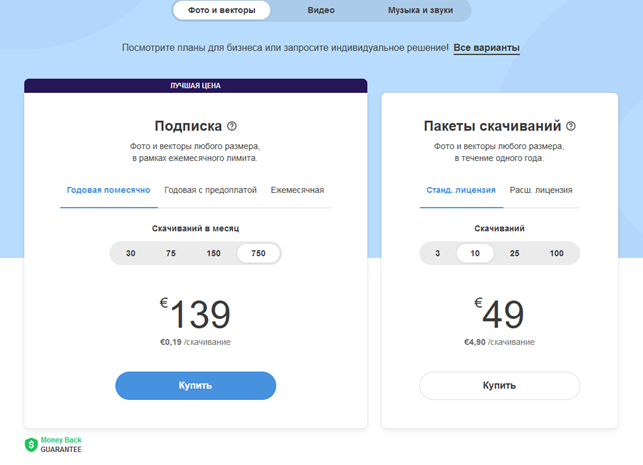
Task: Pick 150 downloads per month
Action: (x=213, y=254)
